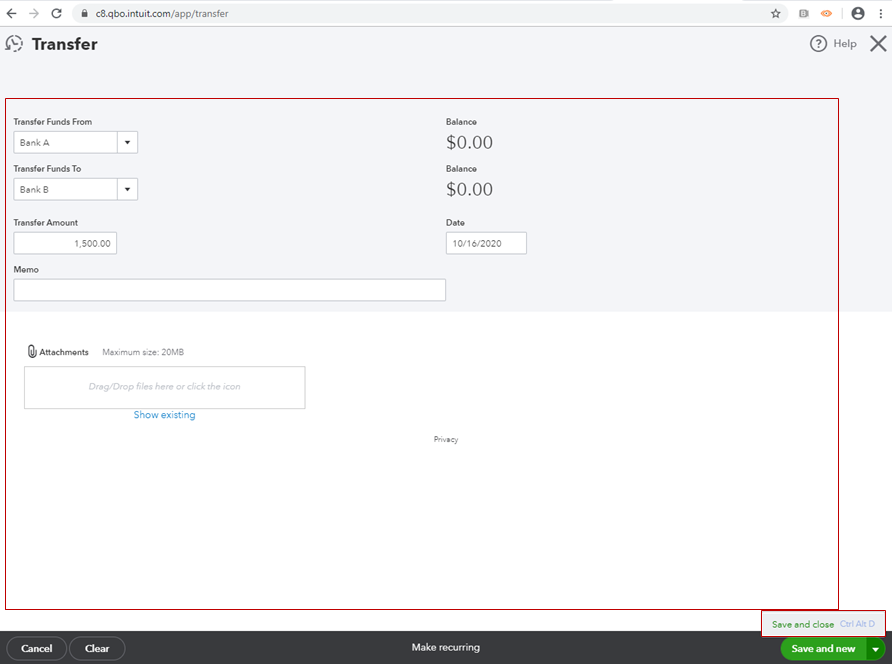Click the Help text link
892x664 pixels.
point(845,44)
